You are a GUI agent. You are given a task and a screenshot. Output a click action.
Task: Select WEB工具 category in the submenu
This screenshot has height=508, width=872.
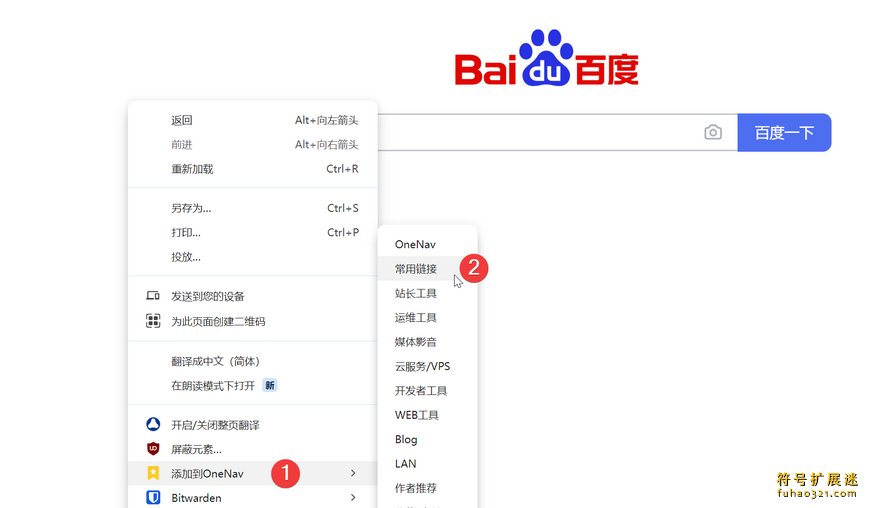coord(427,415)
